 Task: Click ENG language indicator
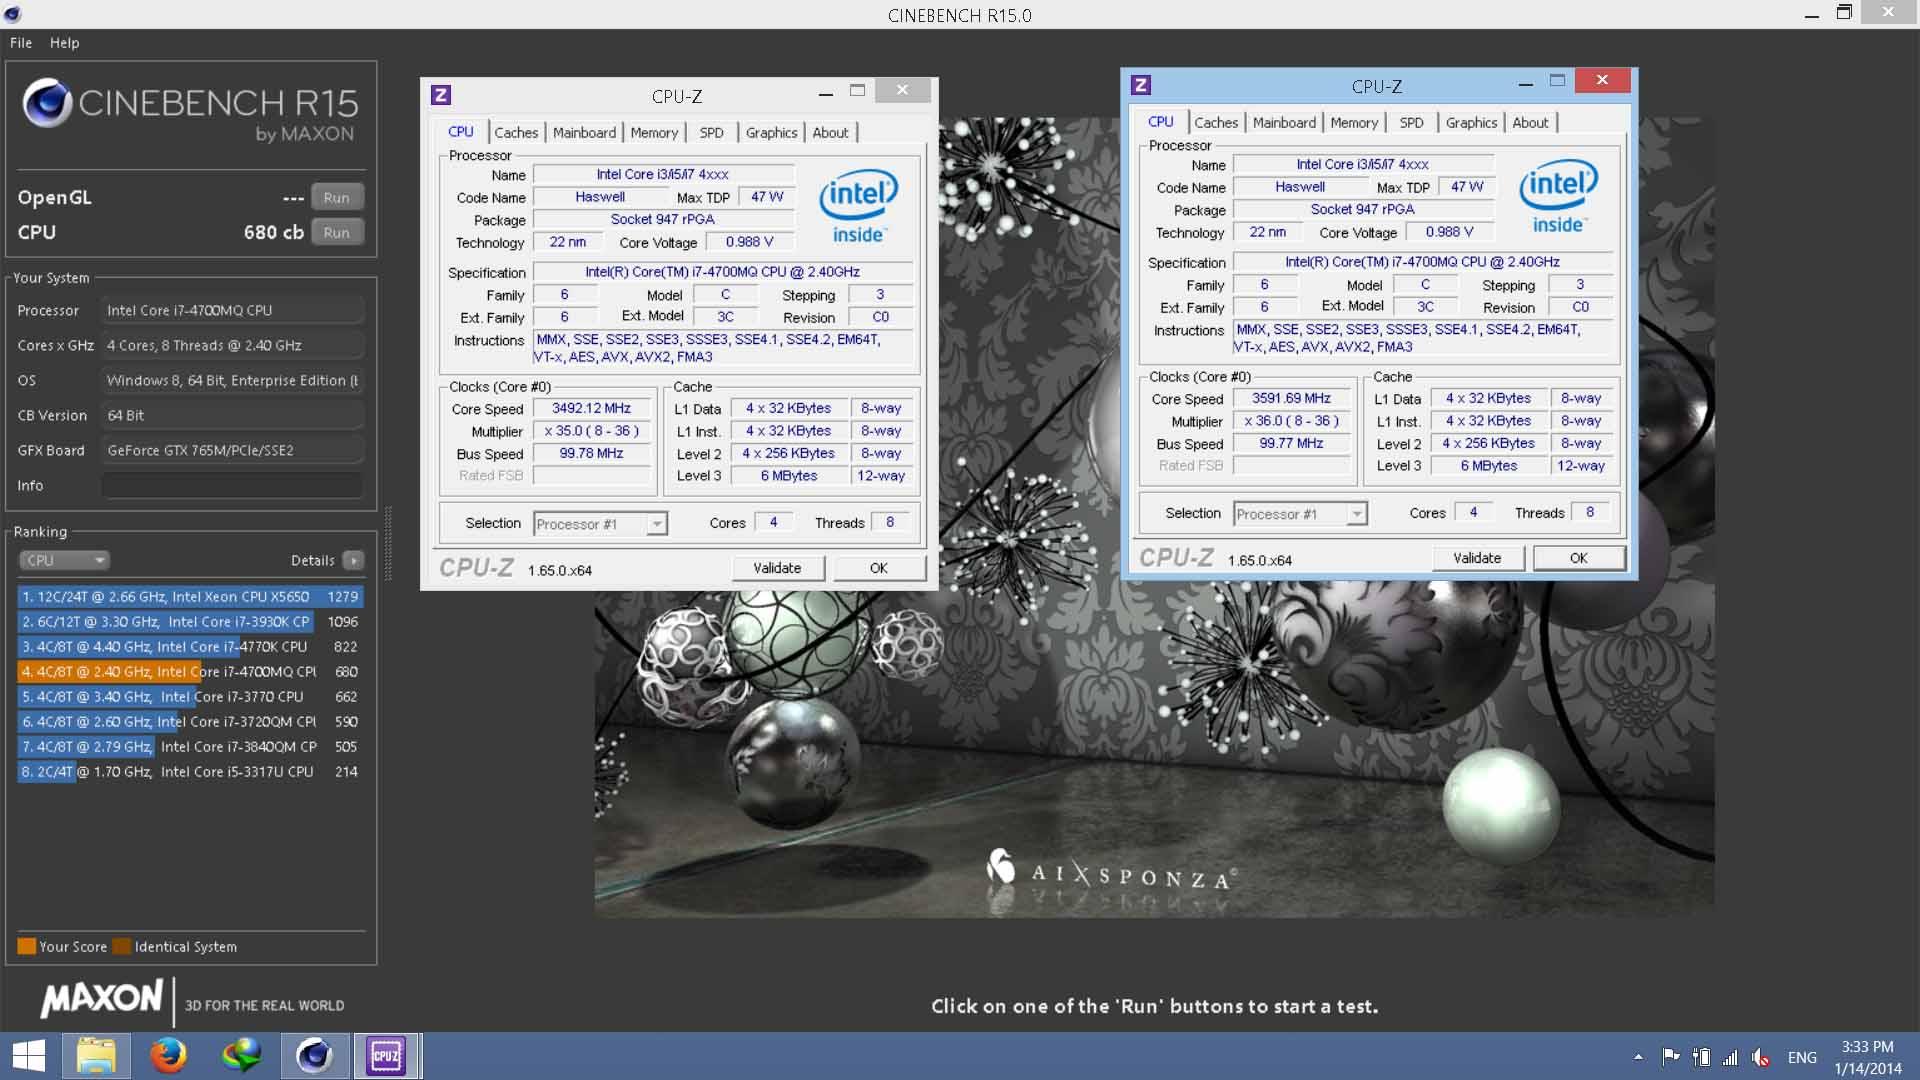[x=1802, y=1057]
